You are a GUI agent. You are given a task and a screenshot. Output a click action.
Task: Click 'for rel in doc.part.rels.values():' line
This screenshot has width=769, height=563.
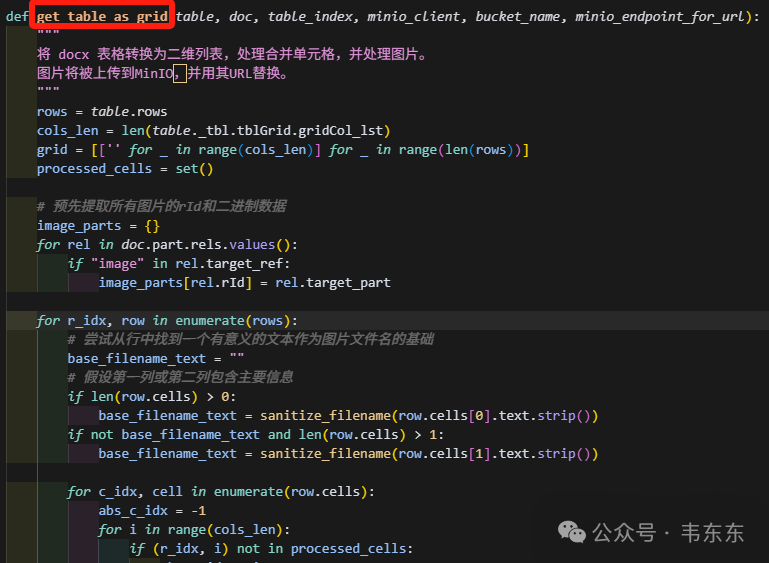click(167, 244)
